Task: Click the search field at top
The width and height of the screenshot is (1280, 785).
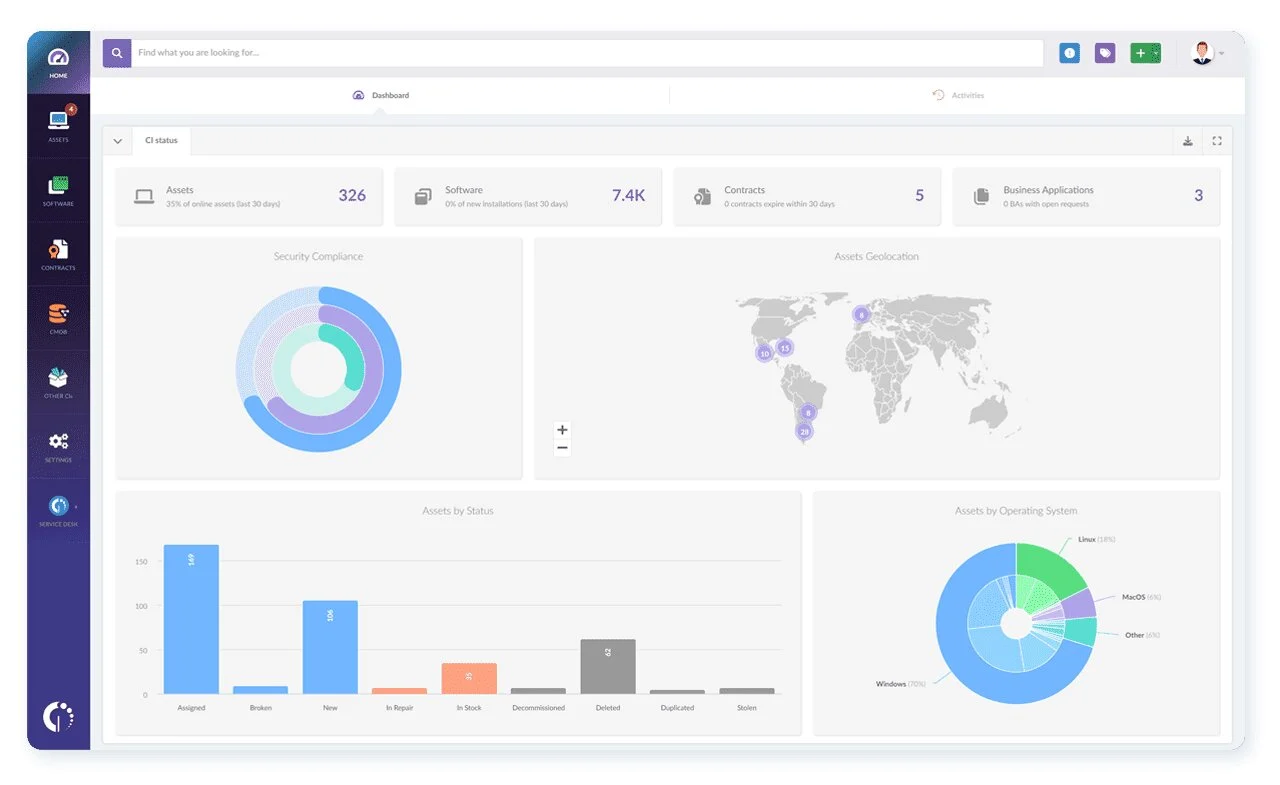Action: [588, 53]
